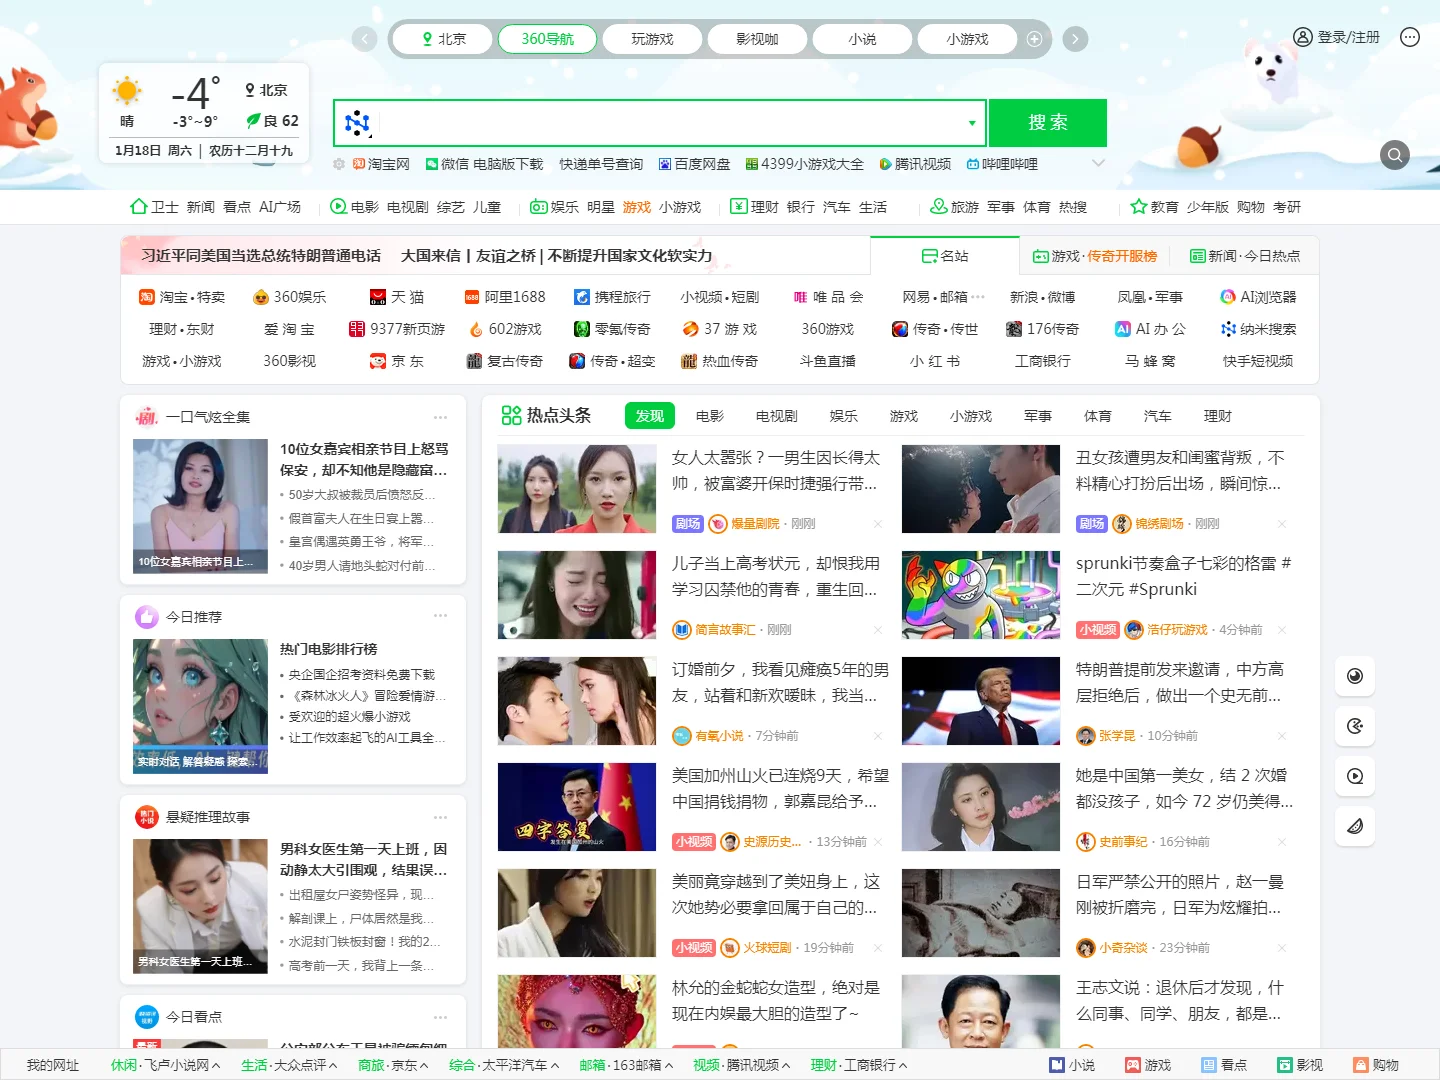Click the Taobao icon in site grid

[146, 297]
